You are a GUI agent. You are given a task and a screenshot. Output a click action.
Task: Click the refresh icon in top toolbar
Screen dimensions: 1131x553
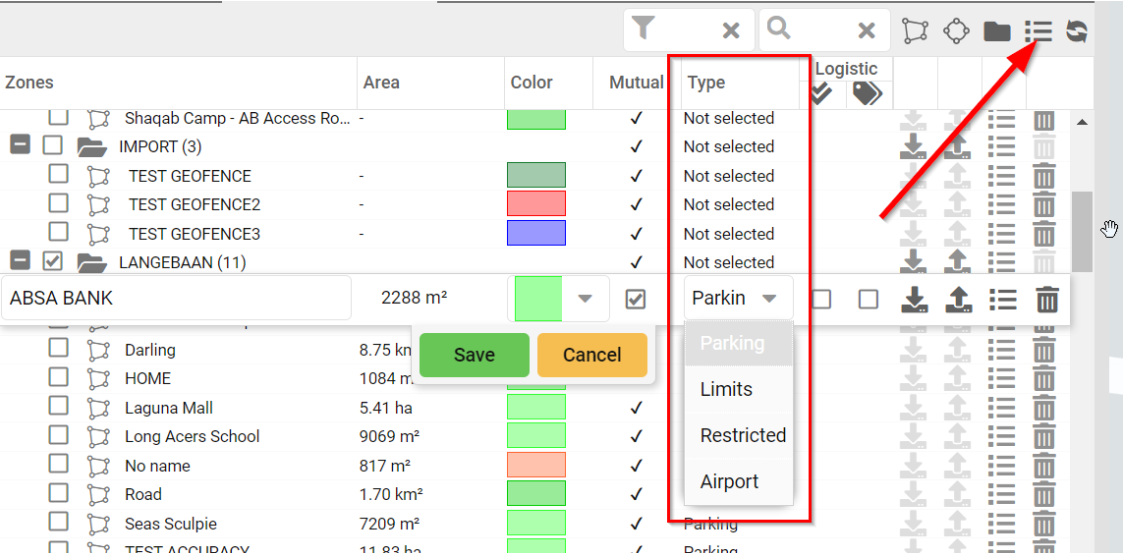point(1077,31)
